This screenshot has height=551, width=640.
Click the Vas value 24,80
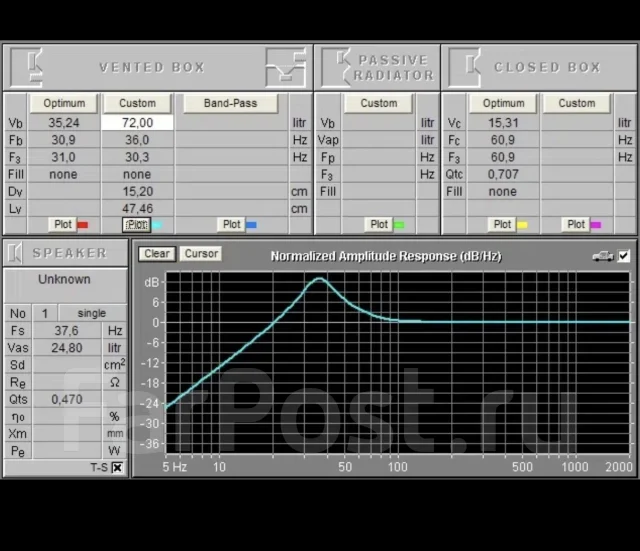click(67, 348)
